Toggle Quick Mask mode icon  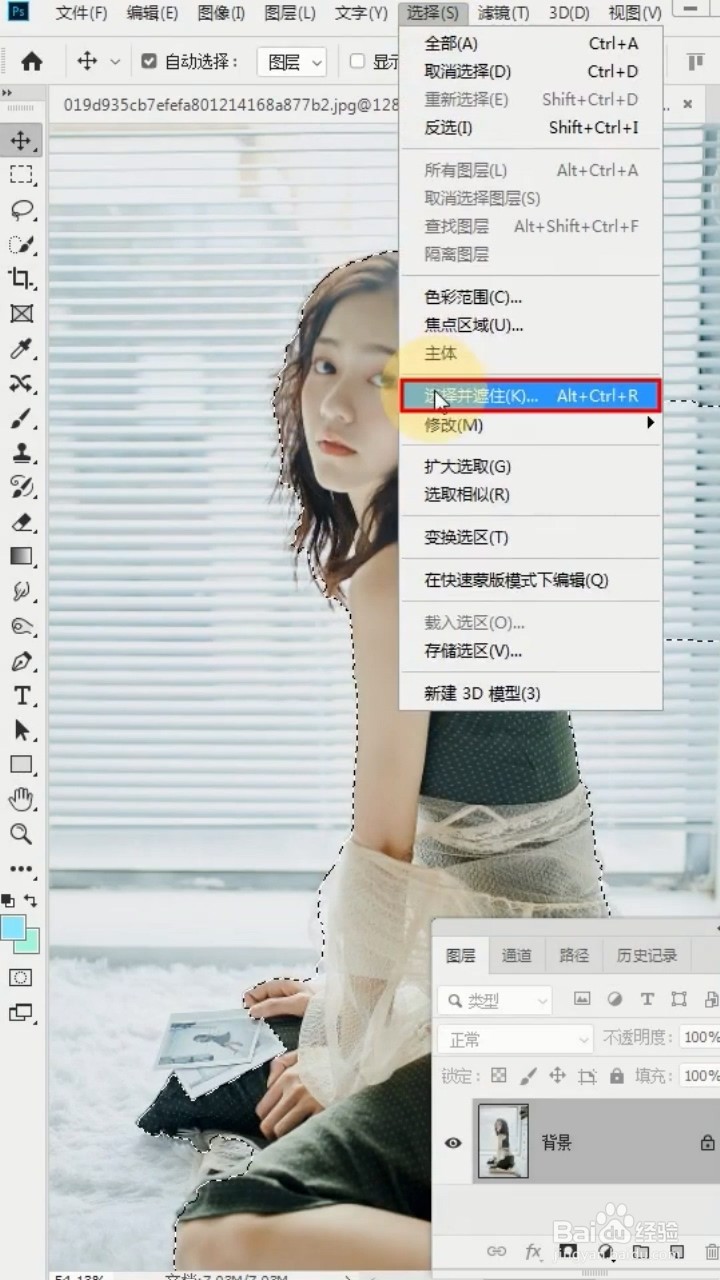tap(21, 977)
